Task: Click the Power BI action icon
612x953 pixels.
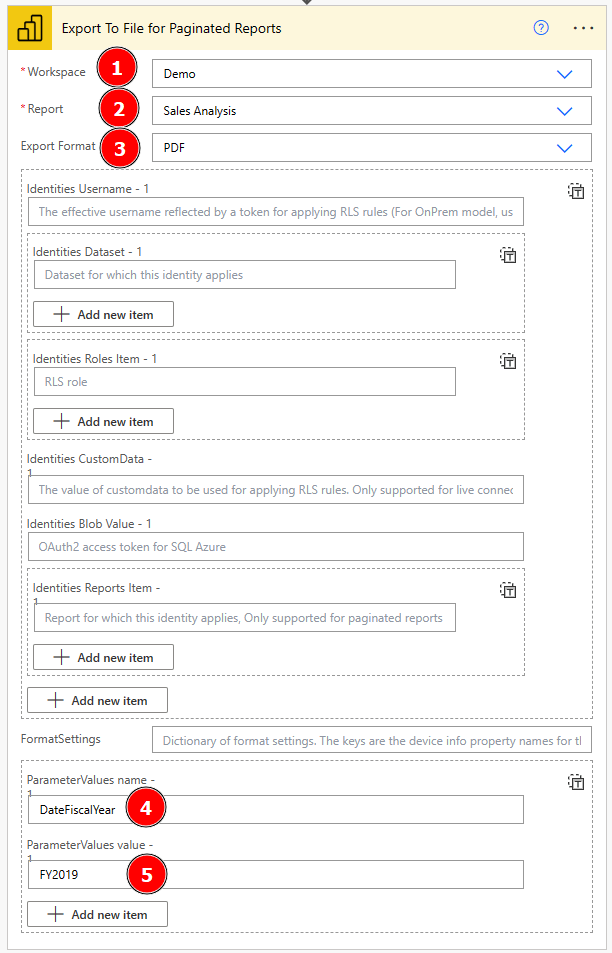Action: point(29,28)
